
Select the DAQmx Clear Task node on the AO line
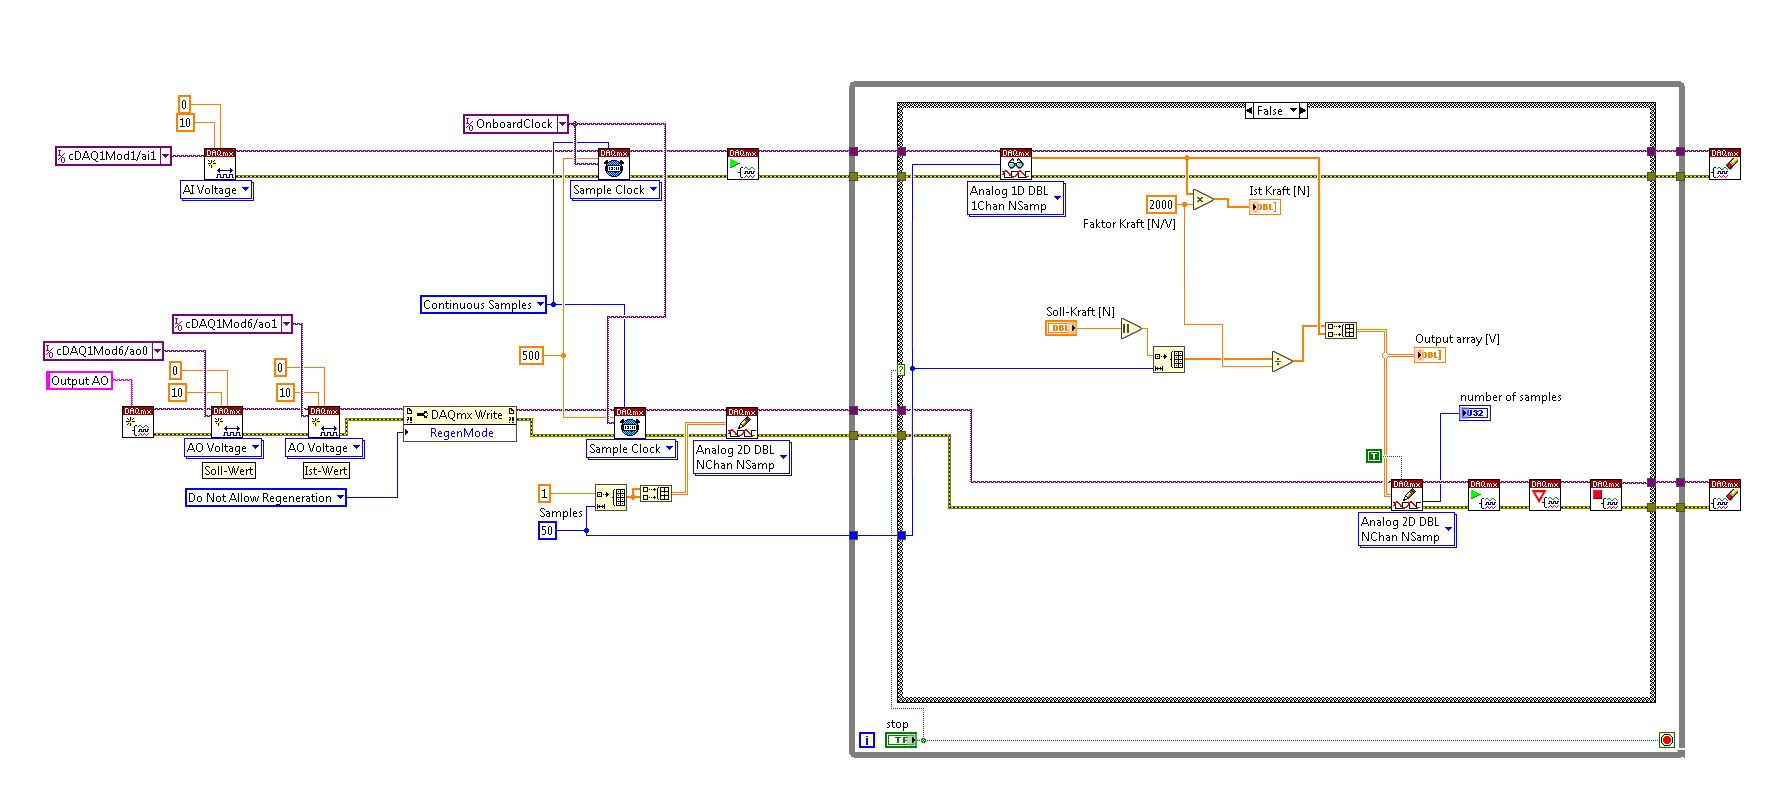tap(1725, 495)
